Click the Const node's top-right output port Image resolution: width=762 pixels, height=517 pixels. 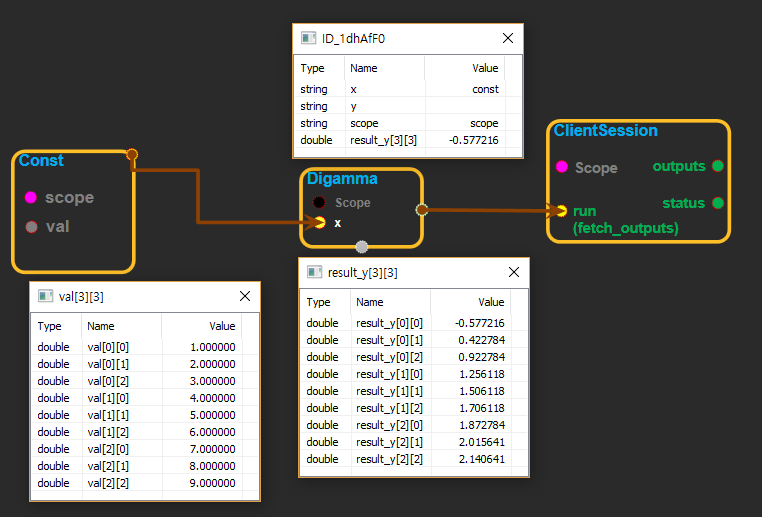132,155
